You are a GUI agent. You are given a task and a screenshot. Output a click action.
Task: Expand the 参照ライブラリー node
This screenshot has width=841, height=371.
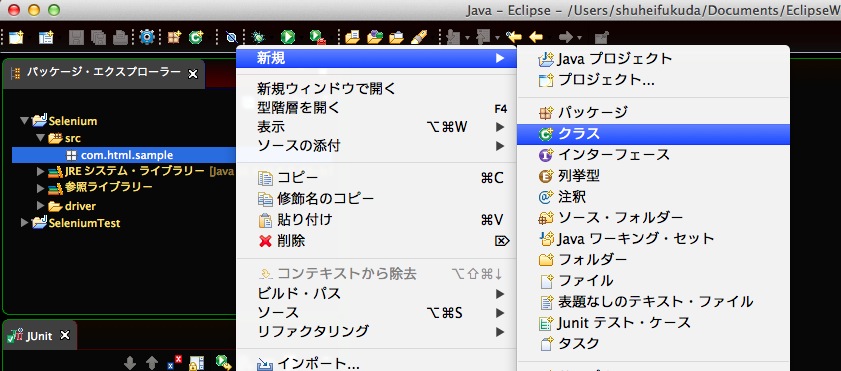point(41,188)
